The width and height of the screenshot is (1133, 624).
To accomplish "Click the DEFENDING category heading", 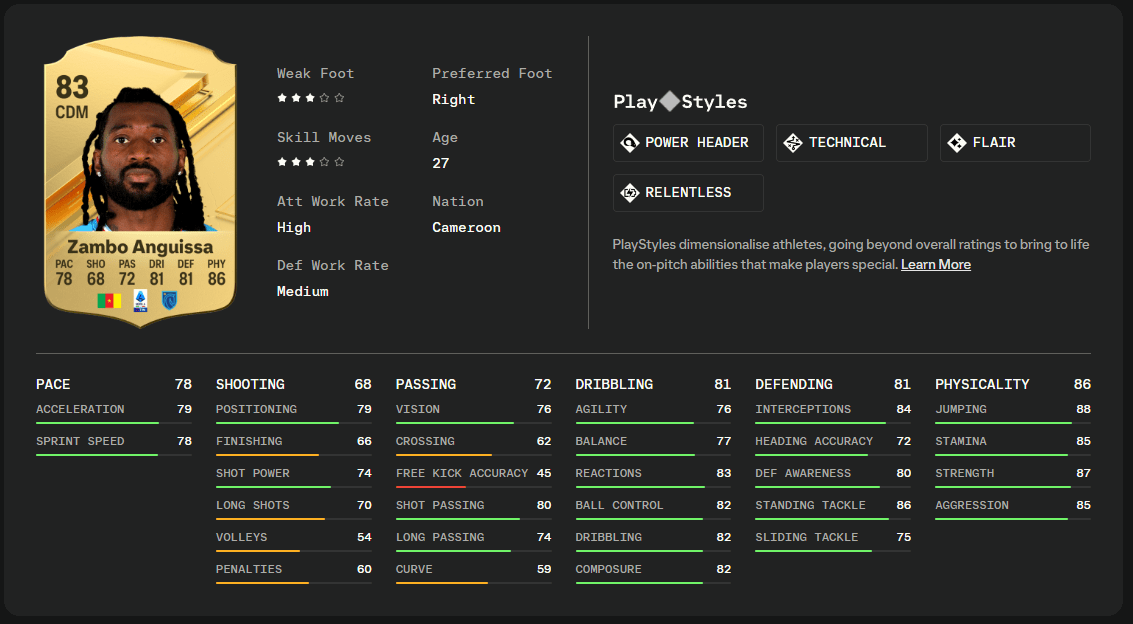I will coord(794,384).
